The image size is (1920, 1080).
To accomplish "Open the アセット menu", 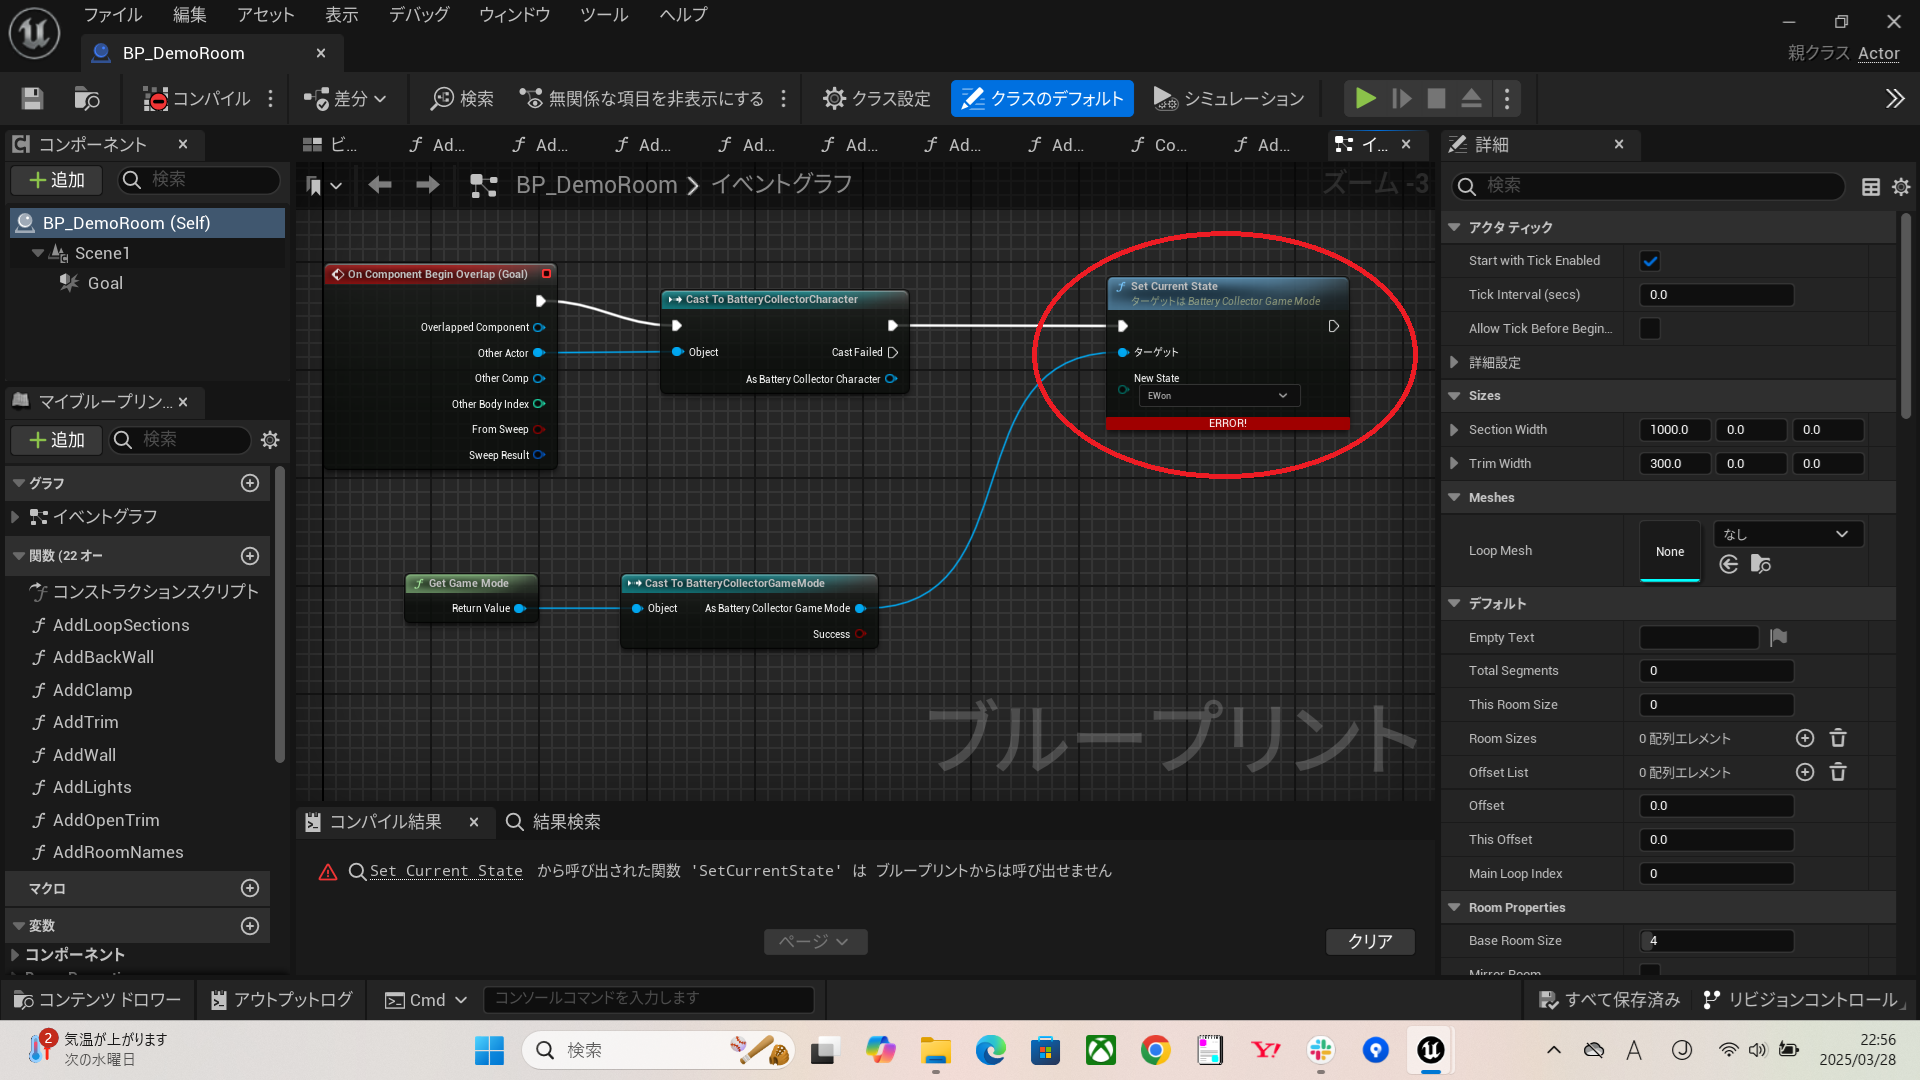I will coord(265,15).
